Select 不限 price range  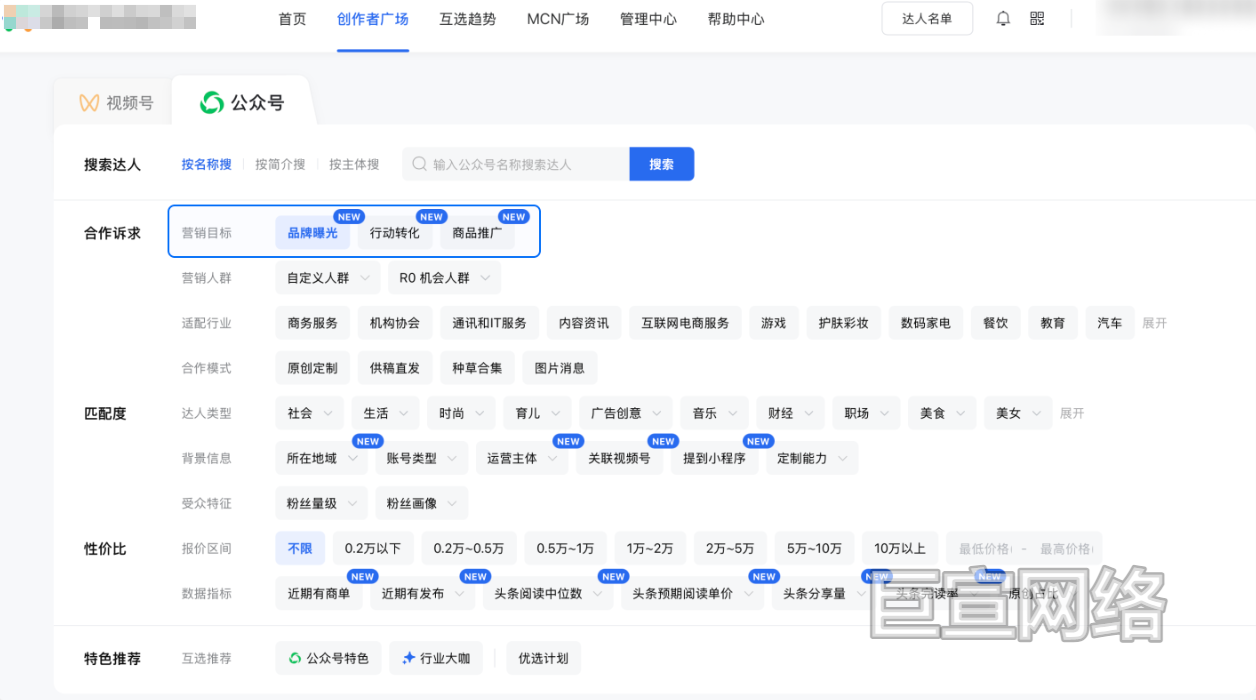[x=300, y=548]
